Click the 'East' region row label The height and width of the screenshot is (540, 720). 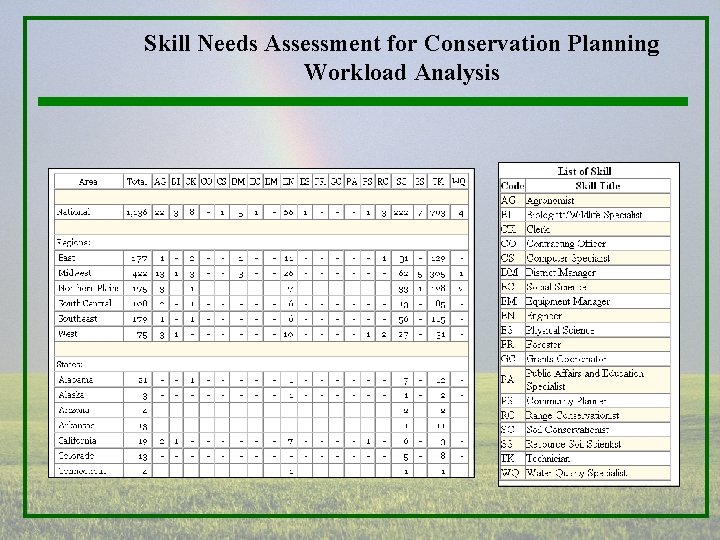pos(67,258)
